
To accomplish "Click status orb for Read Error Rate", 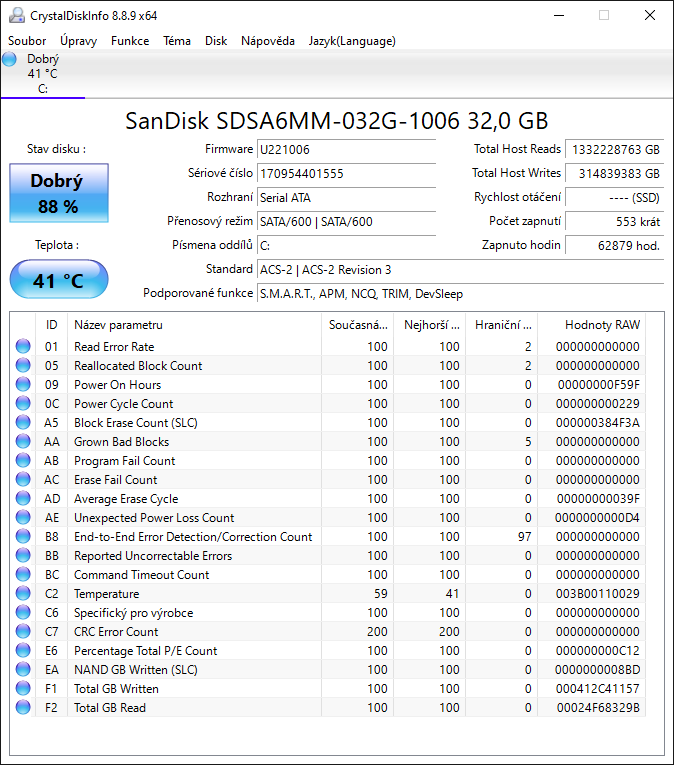I will coord(23,347).
